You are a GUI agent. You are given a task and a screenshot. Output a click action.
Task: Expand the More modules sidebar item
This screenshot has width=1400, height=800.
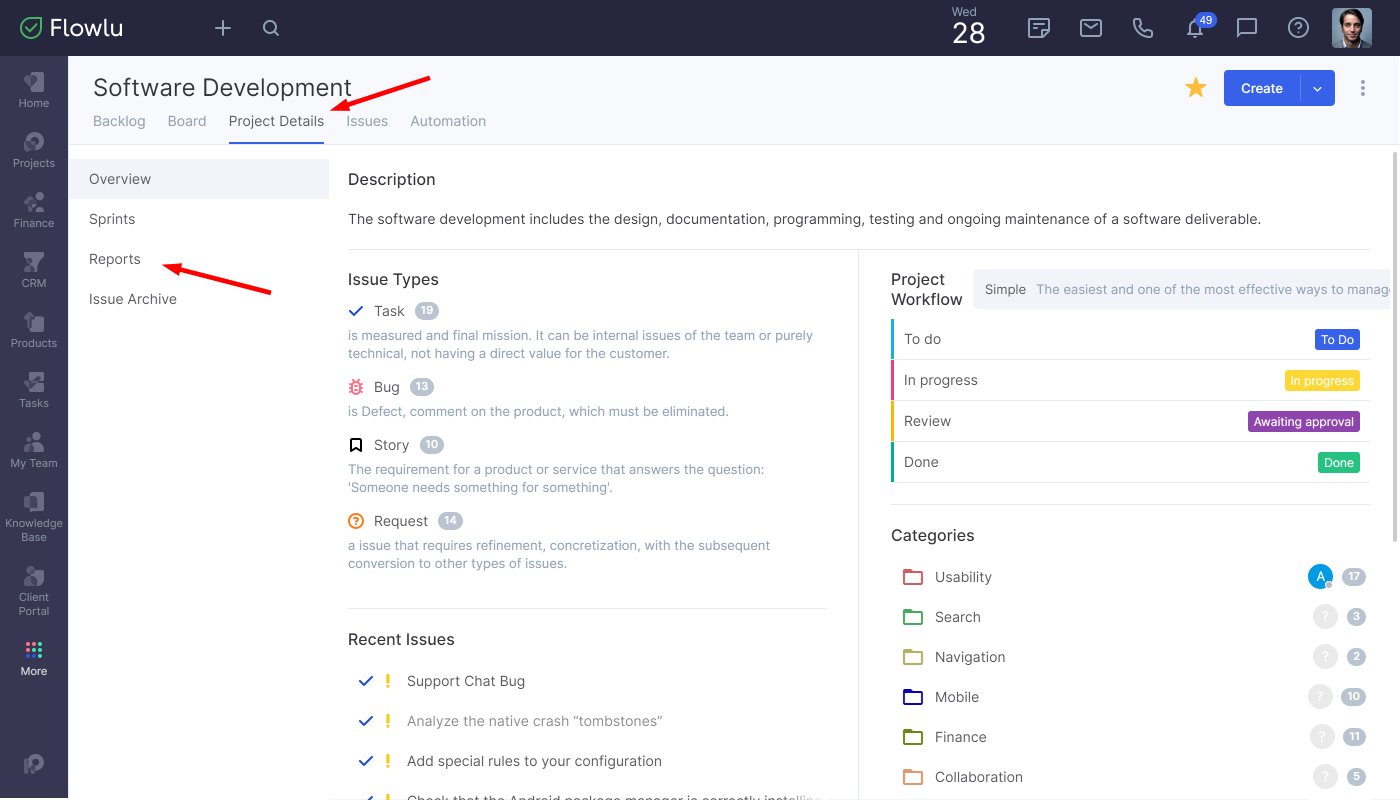click(34, 658)
